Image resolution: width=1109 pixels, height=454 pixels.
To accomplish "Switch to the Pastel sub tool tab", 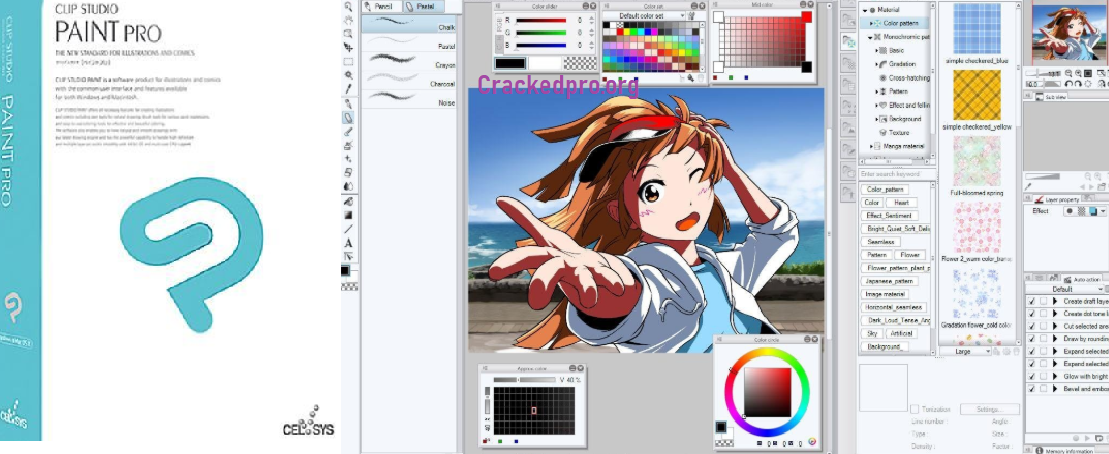I will 424,6.
